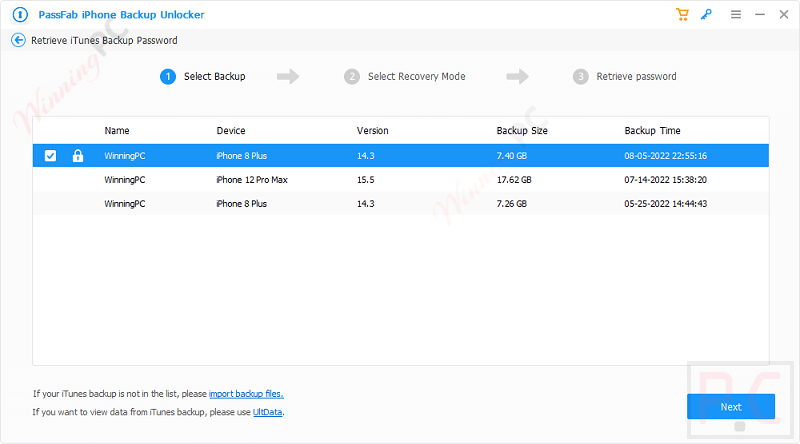The image size is (800, 444).
Task: Click the Backup Time column header
Action: pyautogui.click(x=652, y=131)
